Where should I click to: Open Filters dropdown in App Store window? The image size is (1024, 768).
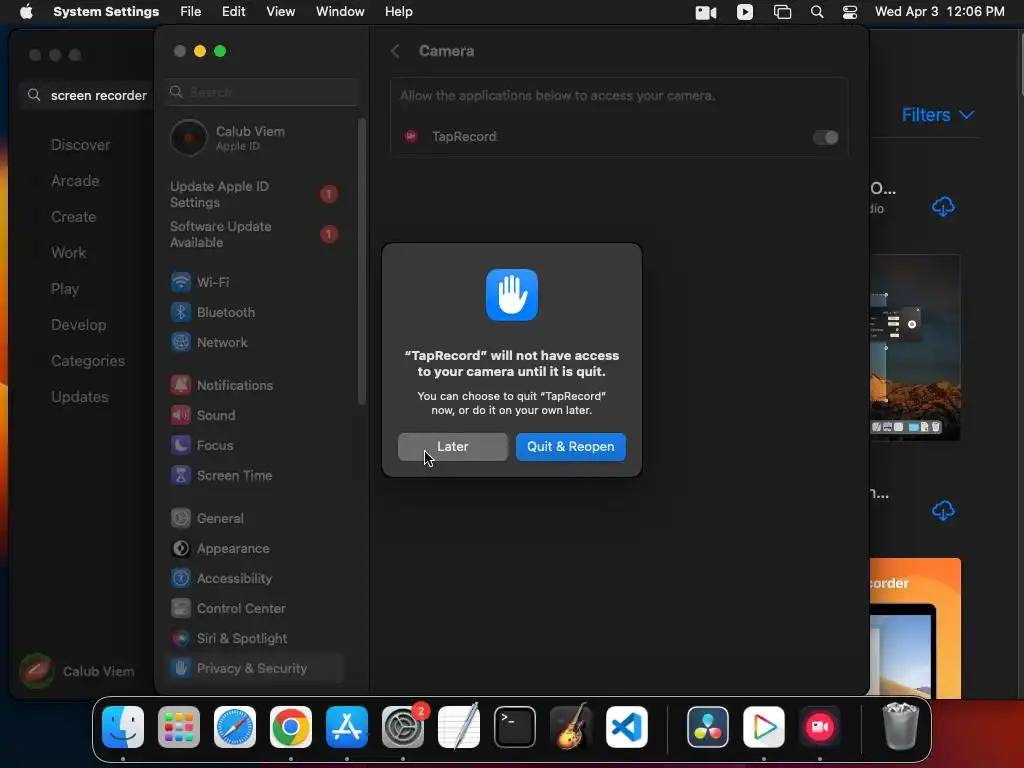(x=938, y=115)
